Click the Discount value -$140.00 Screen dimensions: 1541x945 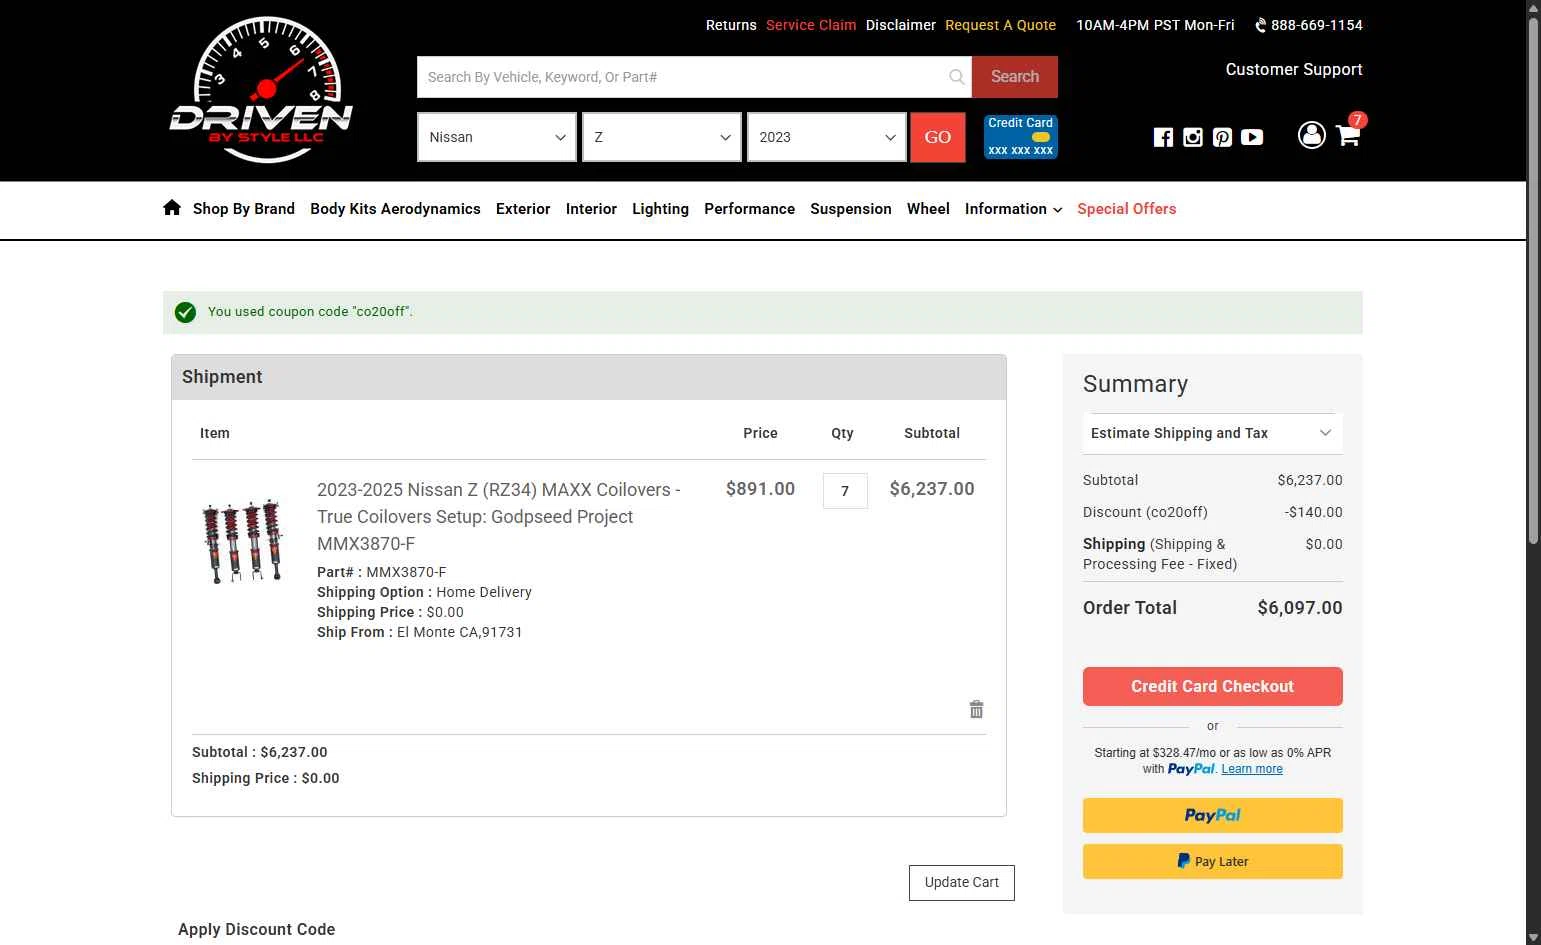(x=1314, y=512)
